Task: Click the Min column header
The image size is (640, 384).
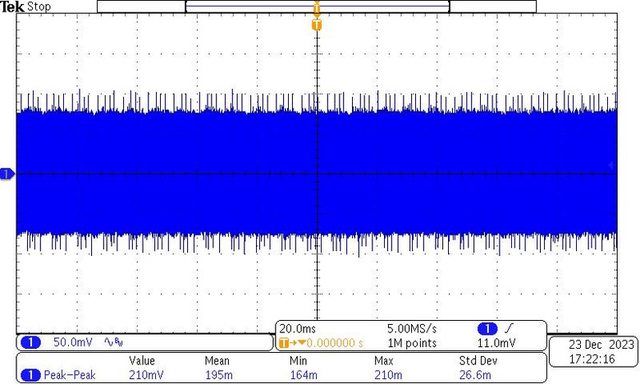Action: click(298, 361)
